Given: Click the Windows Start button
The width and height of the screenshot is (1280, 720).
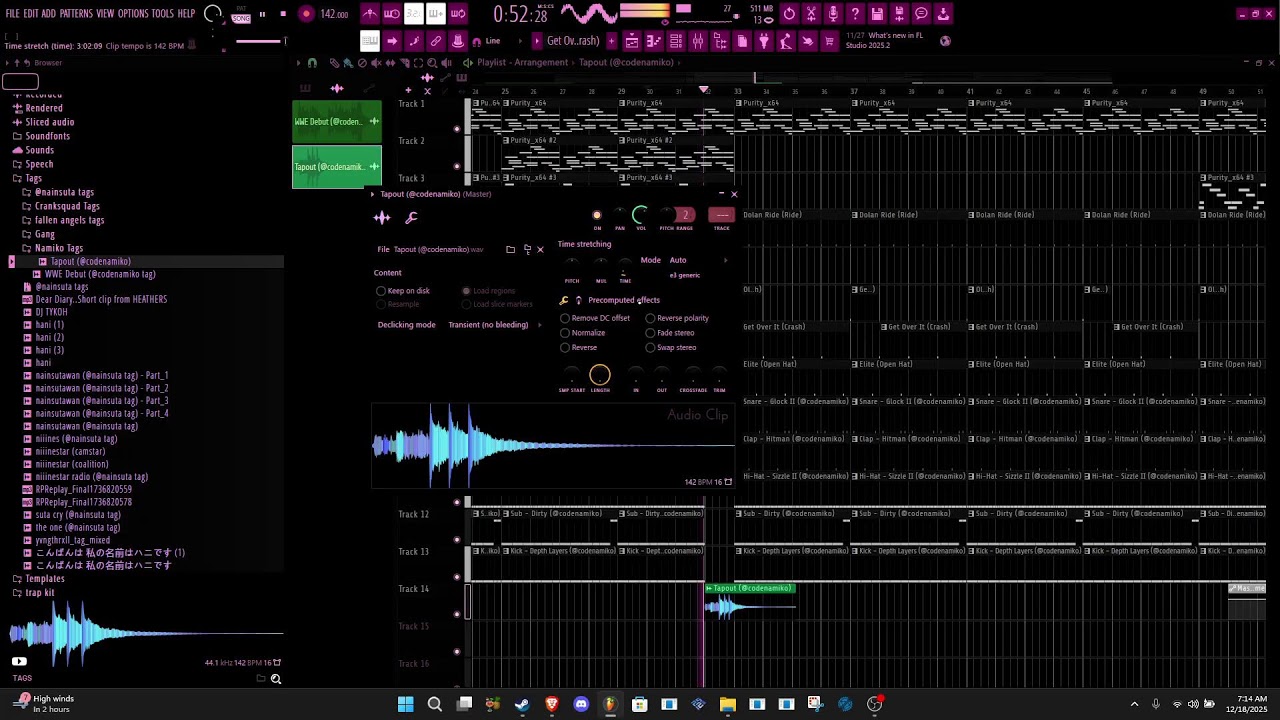Looking at the screenshot, I should click(405, 704).
